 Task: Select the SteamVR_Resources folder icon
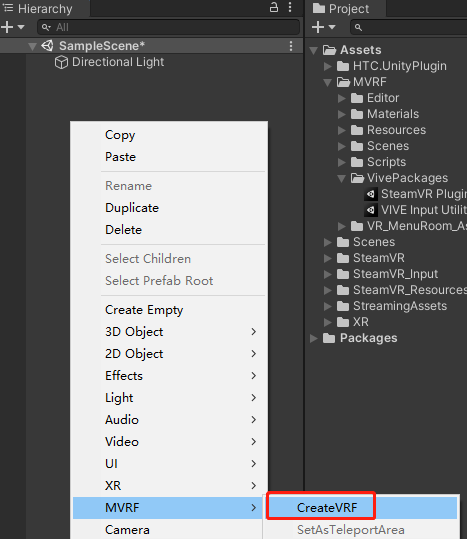pos(343,290)
